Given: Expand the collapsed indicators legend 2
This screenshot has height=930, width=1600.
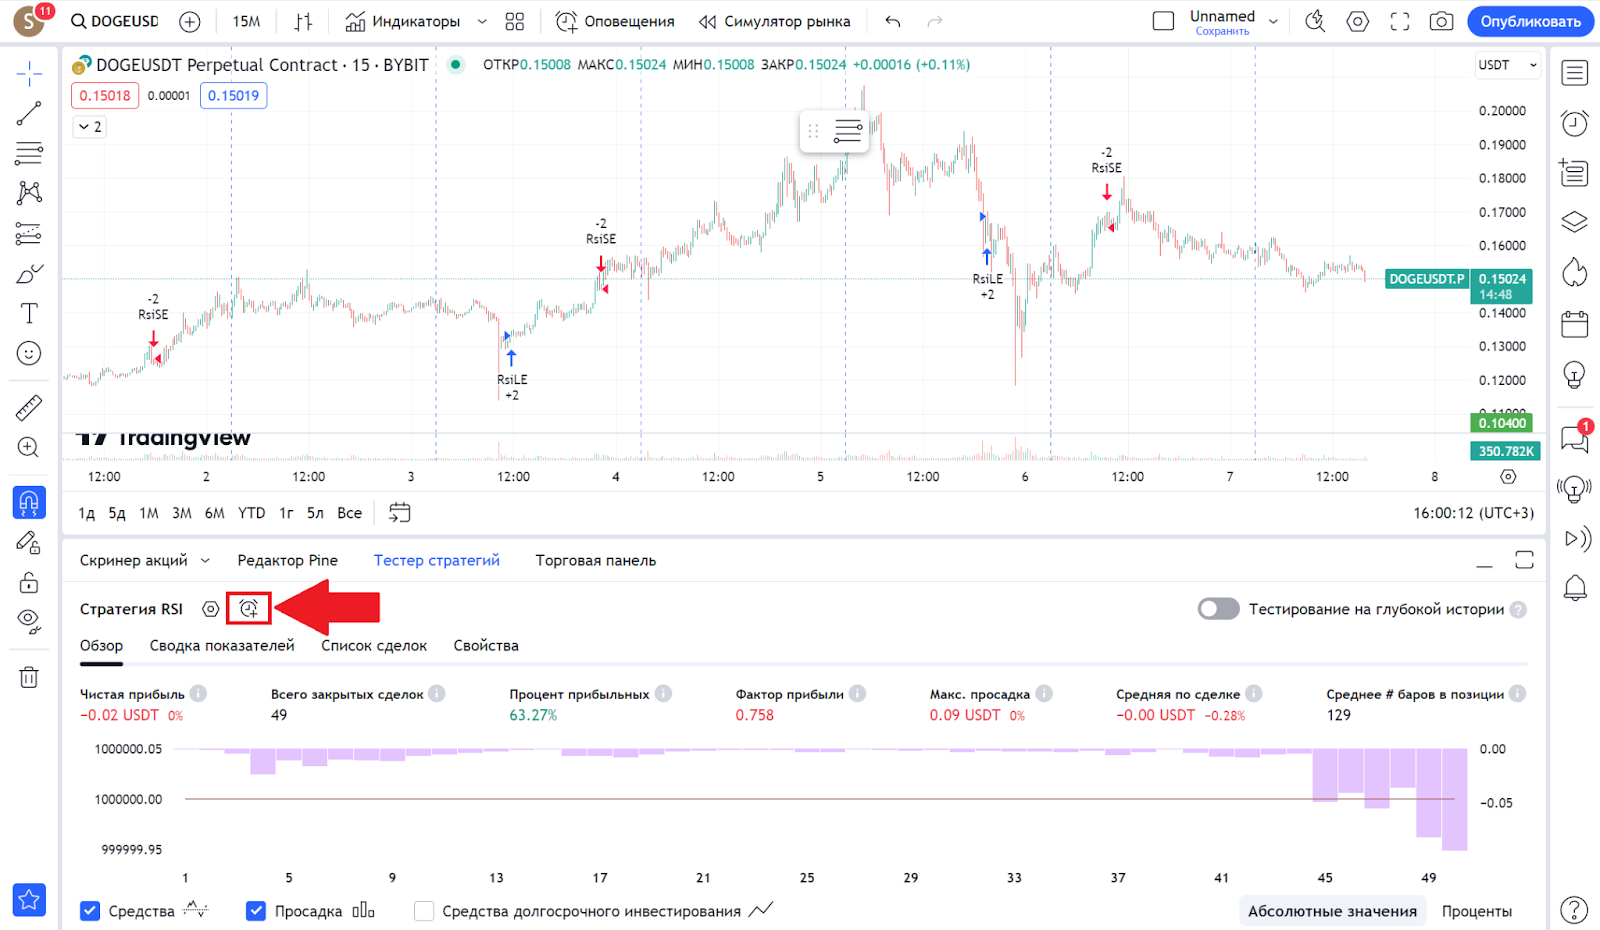Looking at the screenshot, I should 90,127.
